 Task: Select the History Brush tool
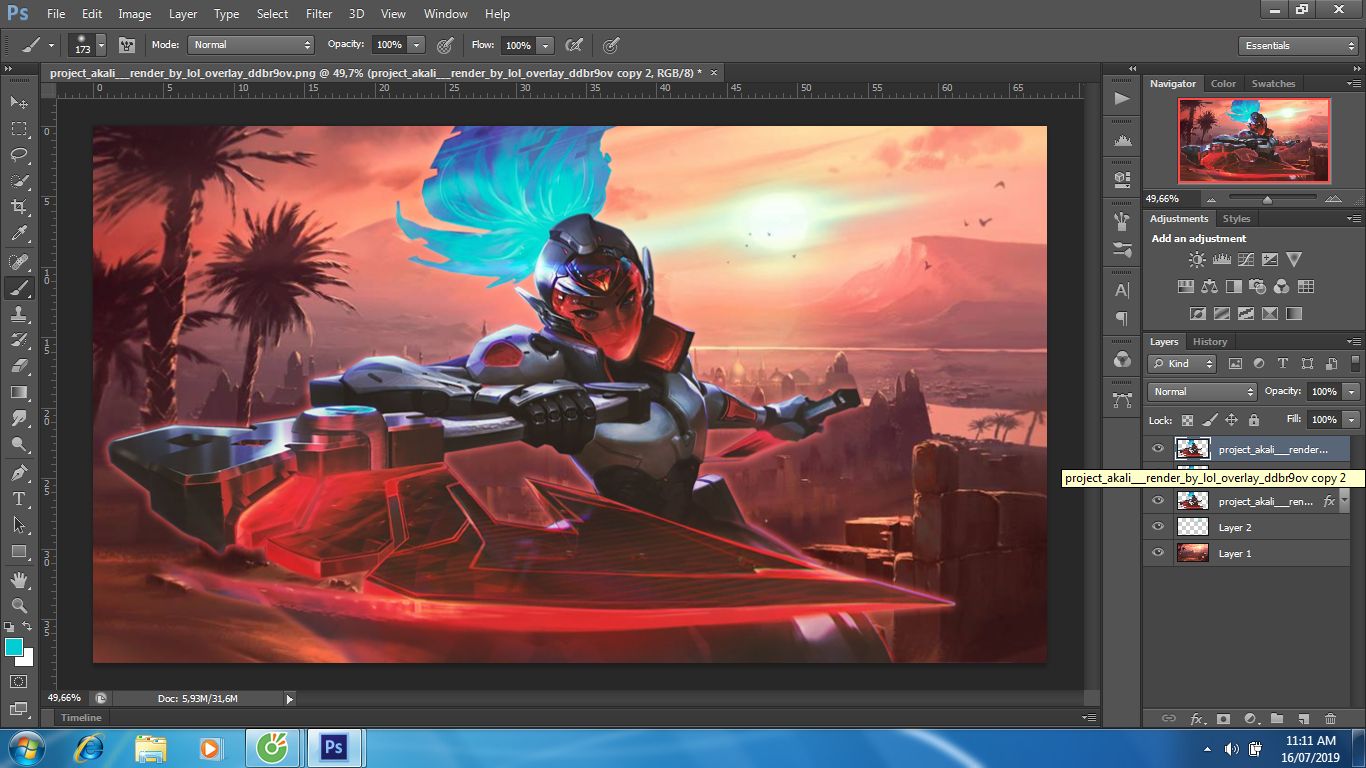[x=19, y=340]
